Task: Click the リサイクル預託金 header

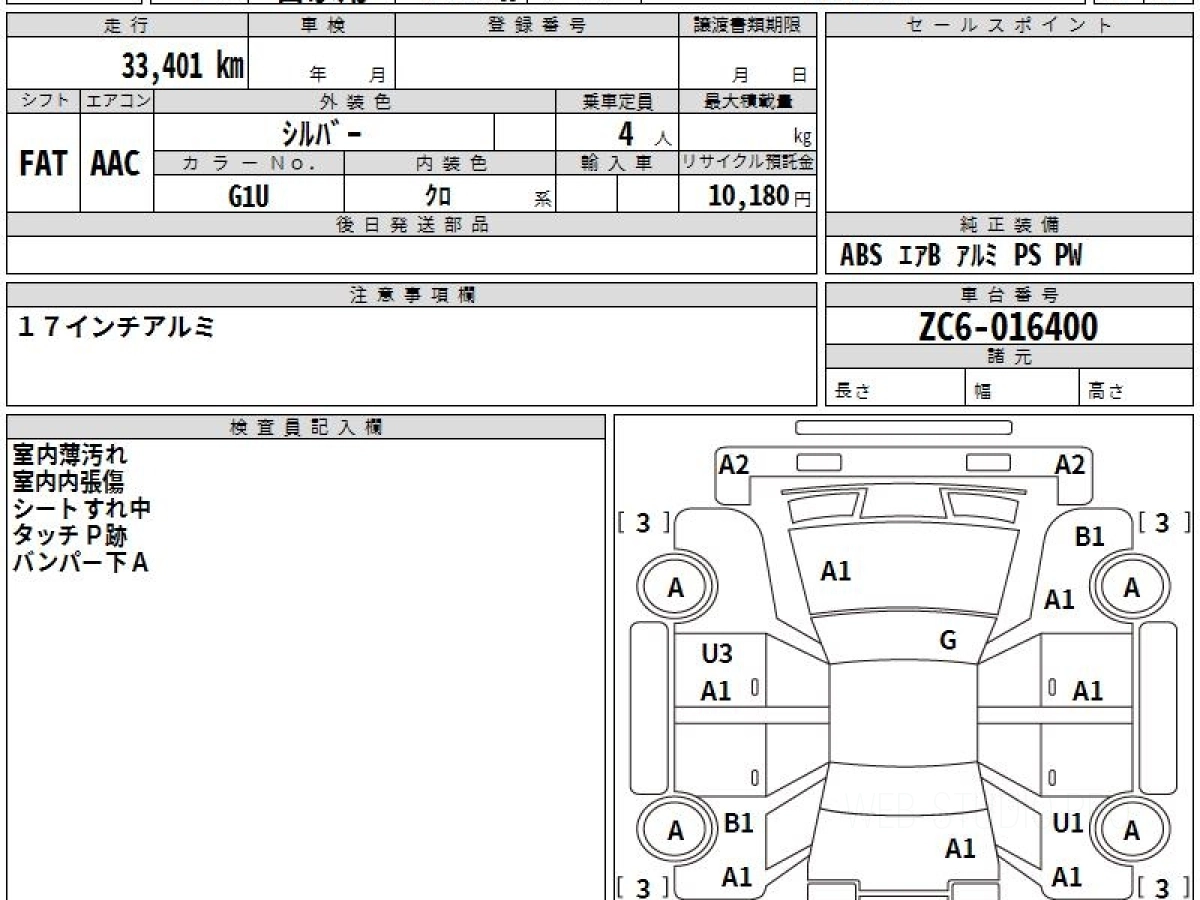Action: pyautogui.click(x=748, y=163)
